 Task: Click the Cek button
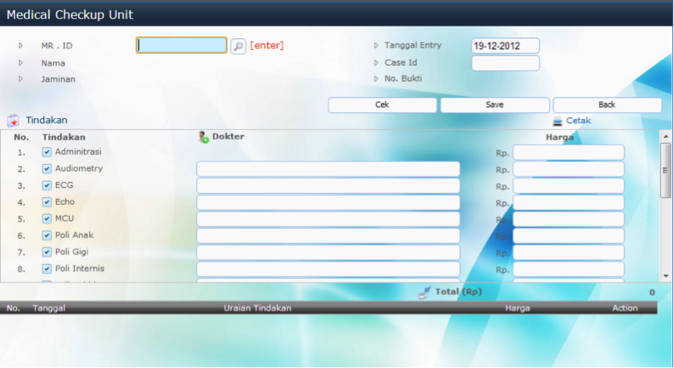tap(382, 105)
